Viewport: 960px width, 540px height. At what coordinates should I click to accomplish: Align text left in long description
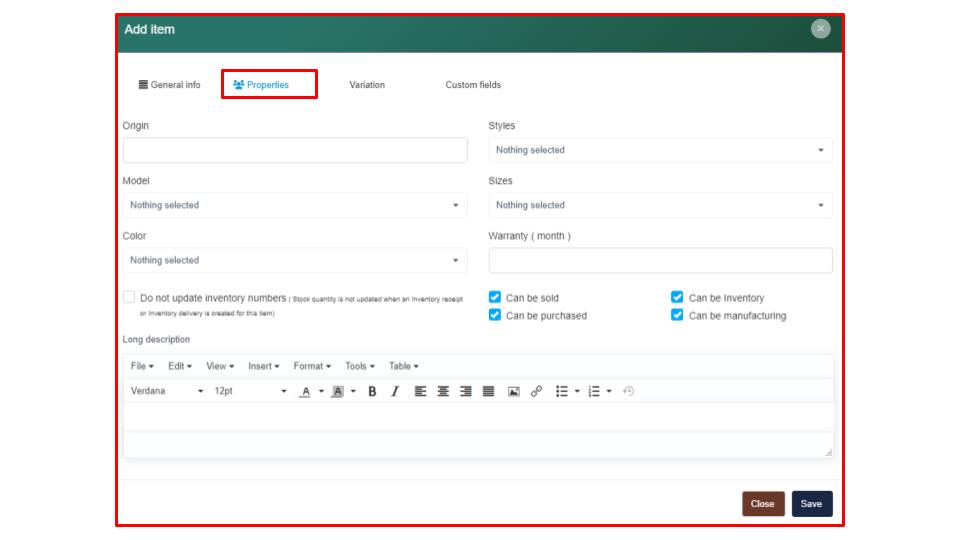[x=420, y=392]
